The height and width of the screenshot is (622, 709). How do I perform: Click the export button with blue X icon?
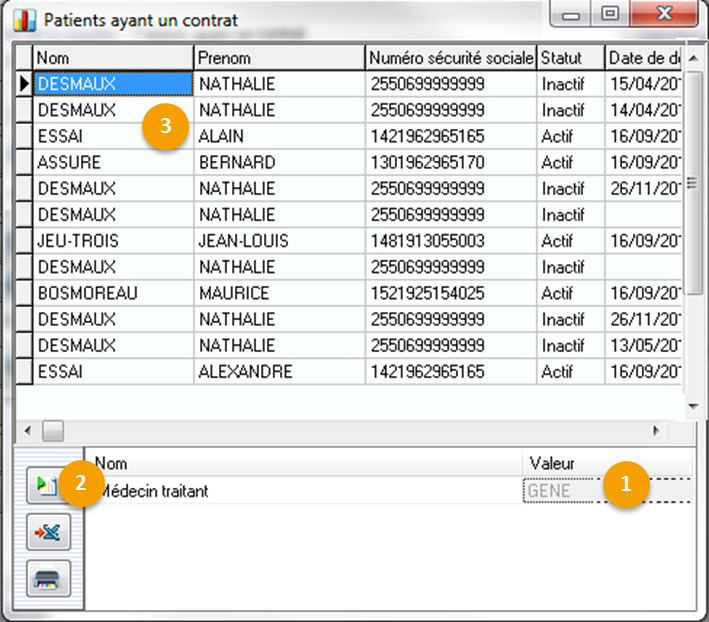(x=48, y=533)
